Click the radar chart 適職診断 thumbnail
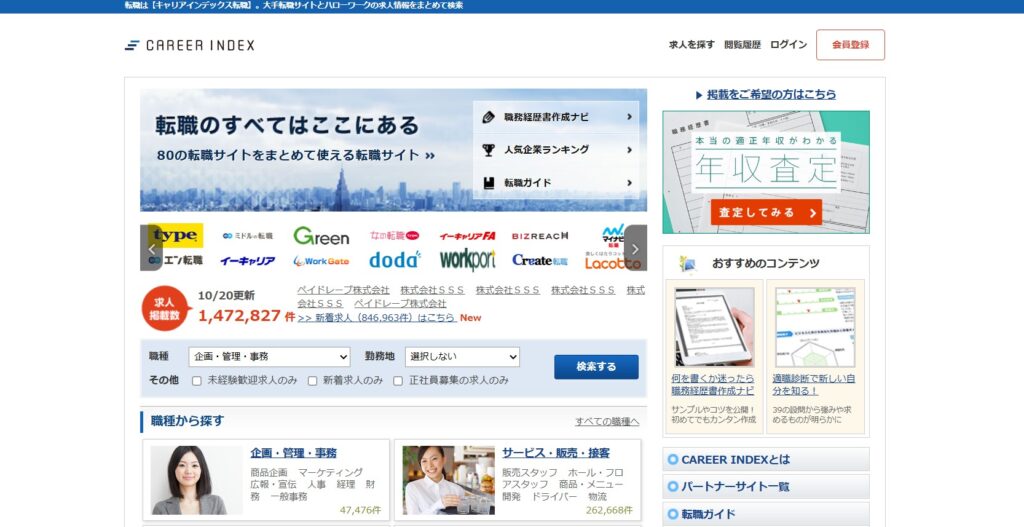Screen dimensions: 1024x527 (x=815, y=327)
